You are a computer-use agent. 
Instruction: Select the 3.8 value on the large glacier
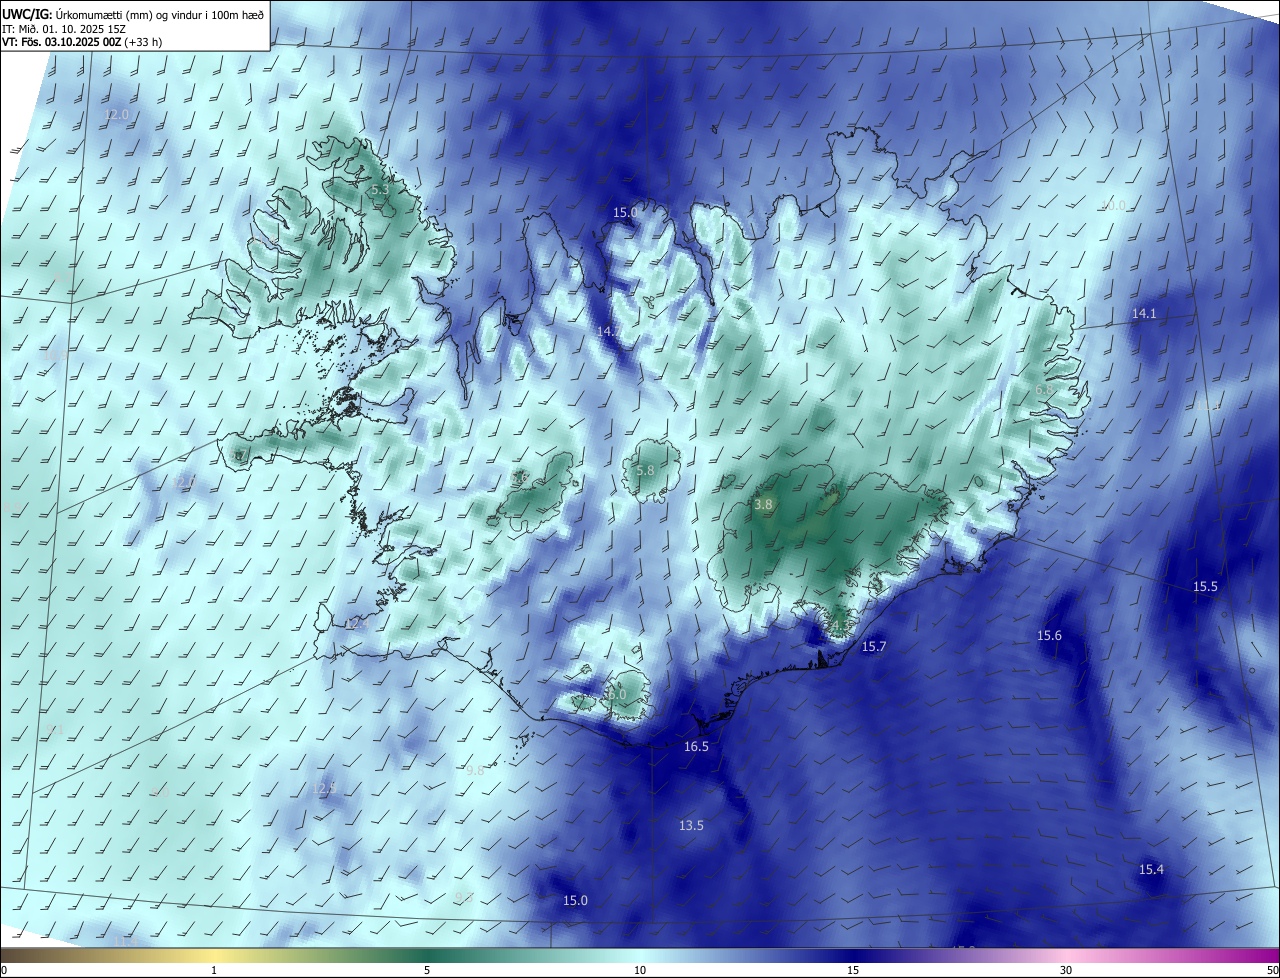point(763,505)
